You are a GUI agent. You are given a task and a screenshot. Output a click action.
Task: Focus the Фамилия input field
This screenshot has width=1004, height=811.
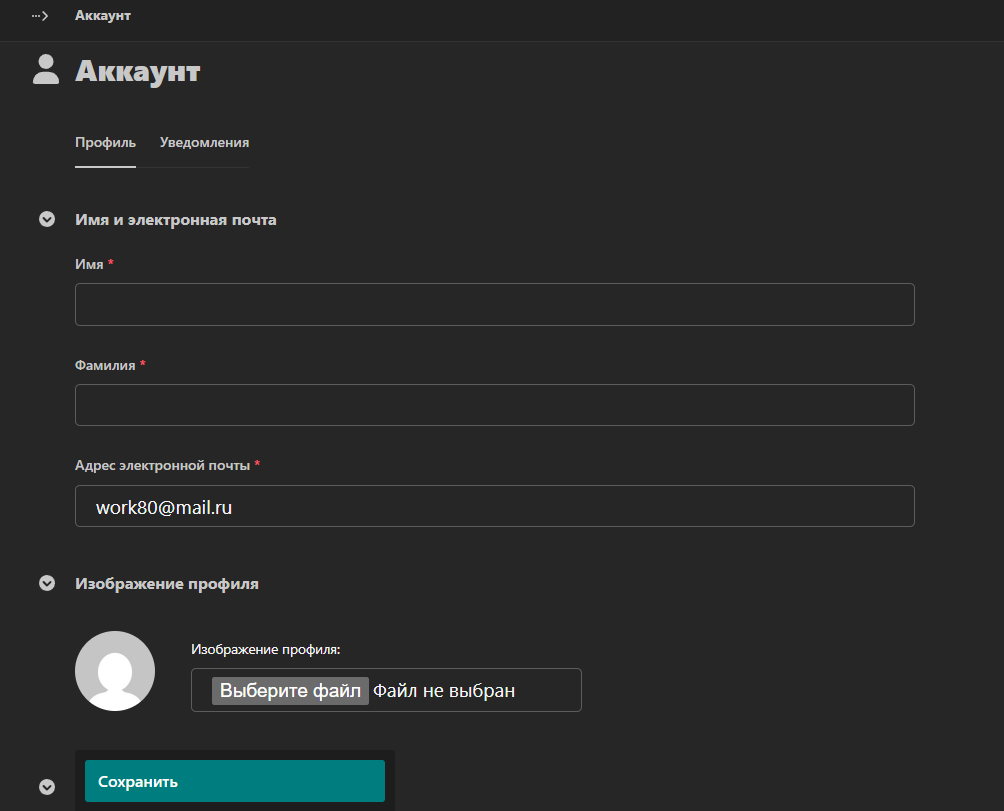(494, 405)
